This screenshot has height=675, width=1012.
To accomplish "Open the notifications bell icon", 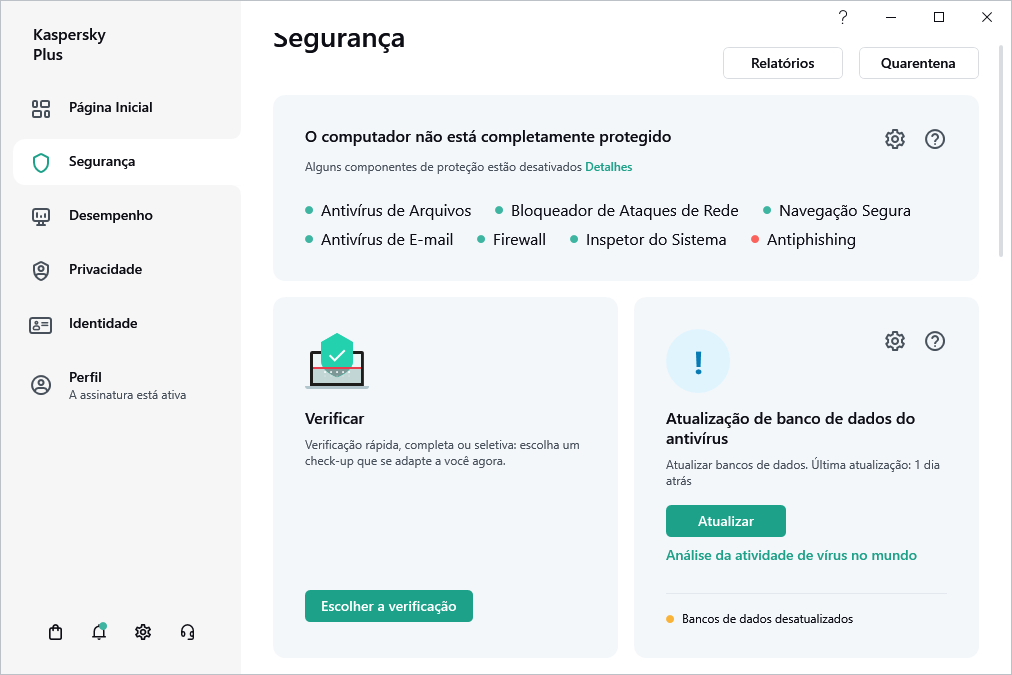I will [99, 632].
